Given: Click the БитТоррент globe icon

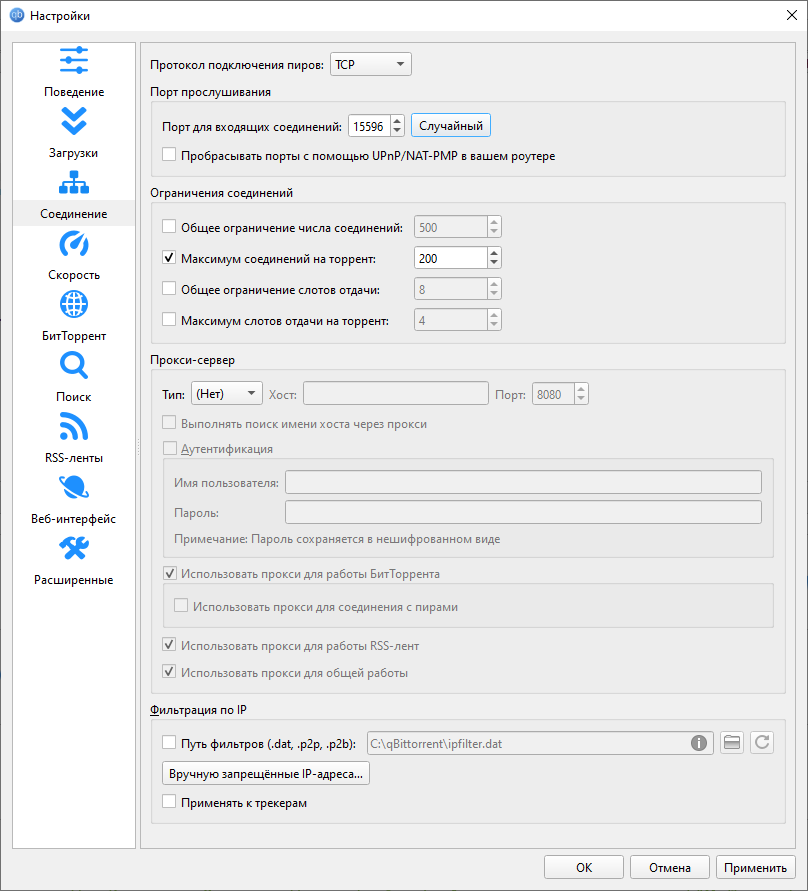Looking at the screenshot, I should tap(74, 305).
